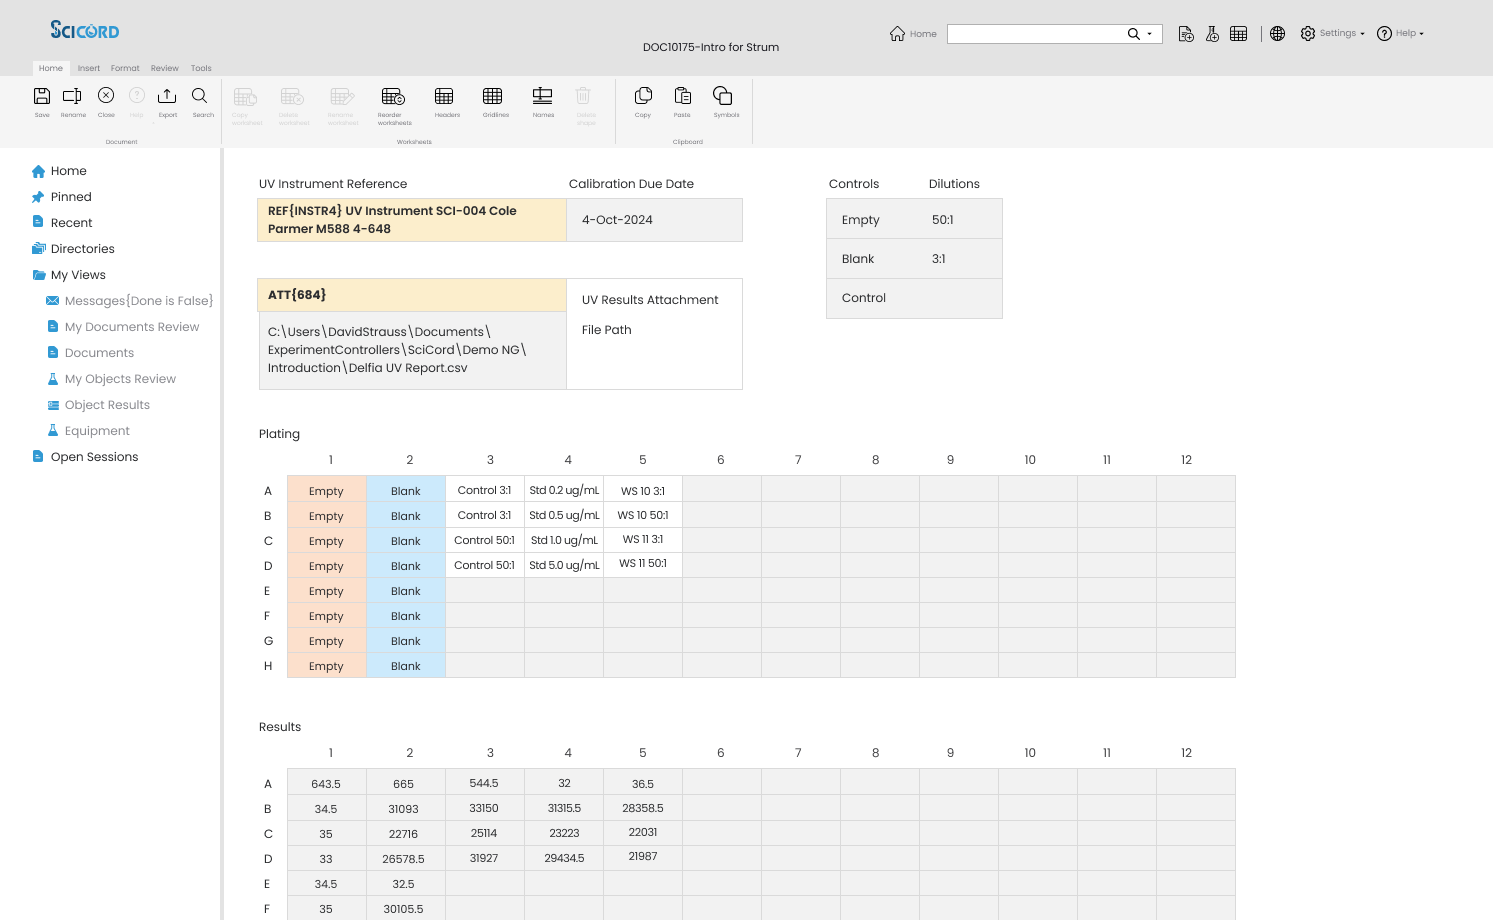Select the ATT{684} attachment cell
This screenshot has width=1493, height=920.
coord(412,295)
